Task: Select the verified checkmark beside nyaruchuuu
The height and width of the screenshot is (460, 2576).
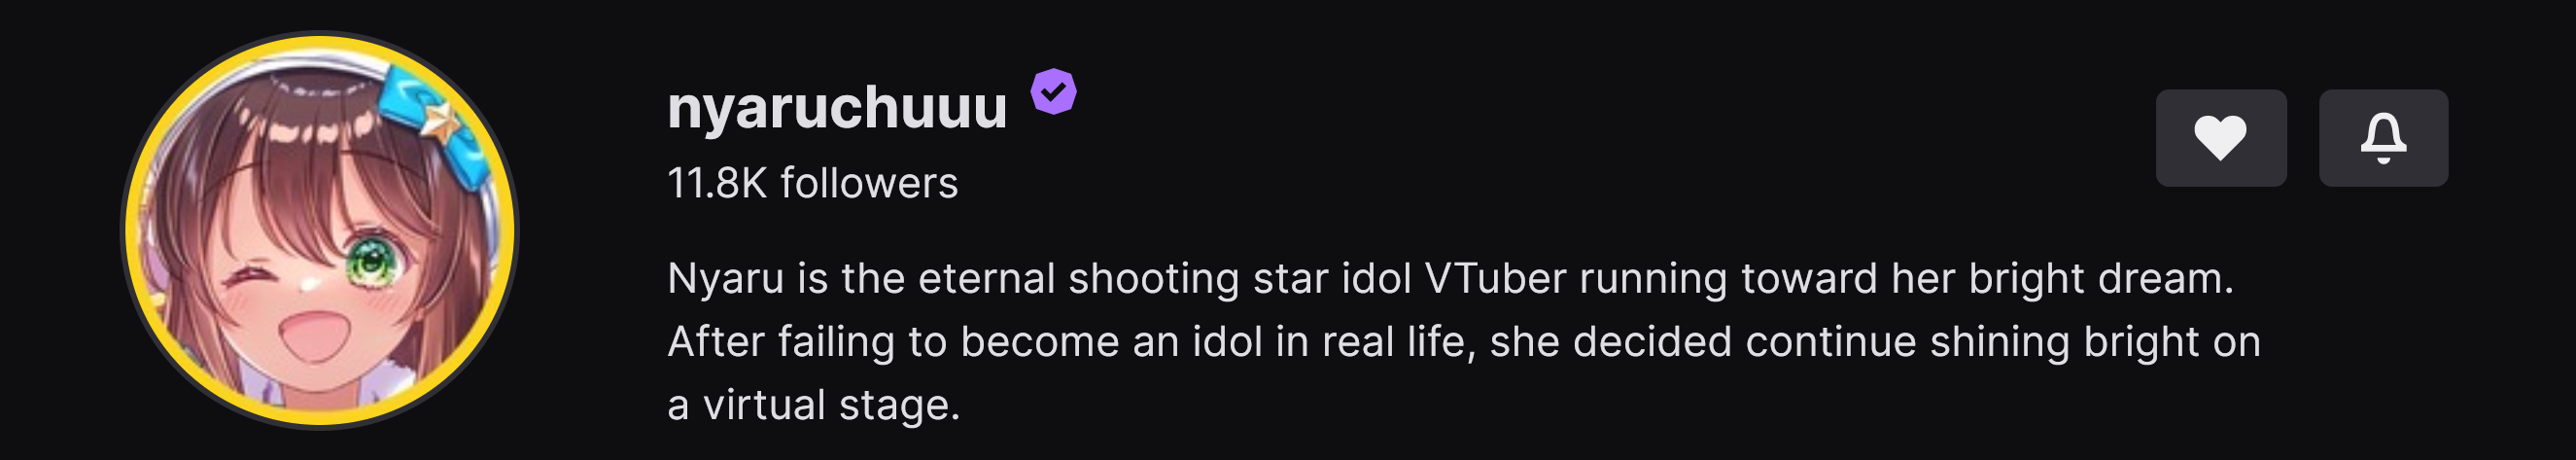Action: [1053, 92]
